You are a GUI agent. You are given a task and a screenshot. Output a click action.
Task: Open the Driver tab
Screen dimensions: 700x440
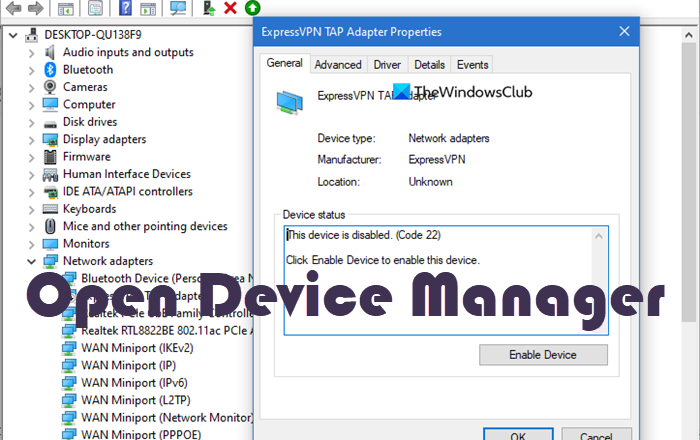pyautogui.click(x=387, y=65)
